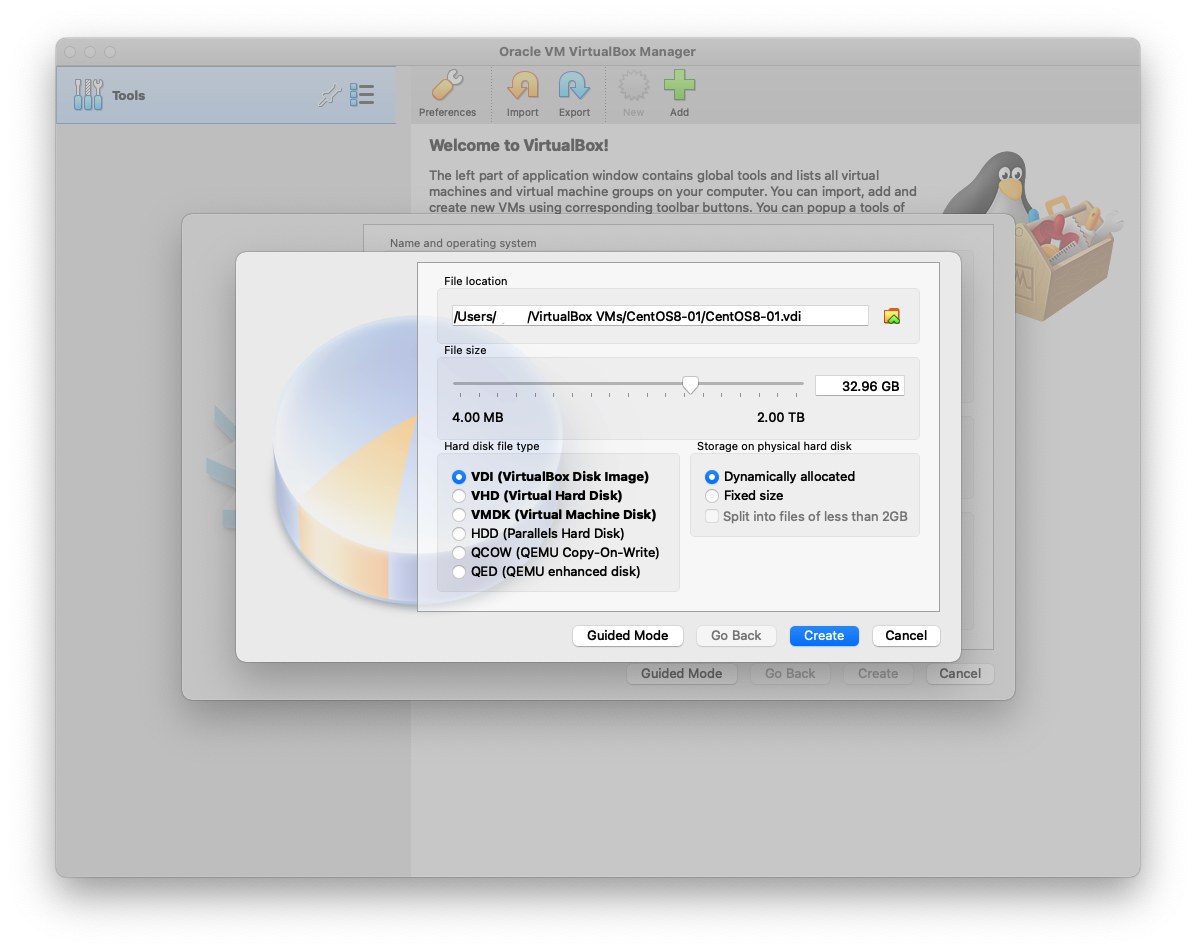
Task: Click the green Add machine icon
Action: pos(679,94)
